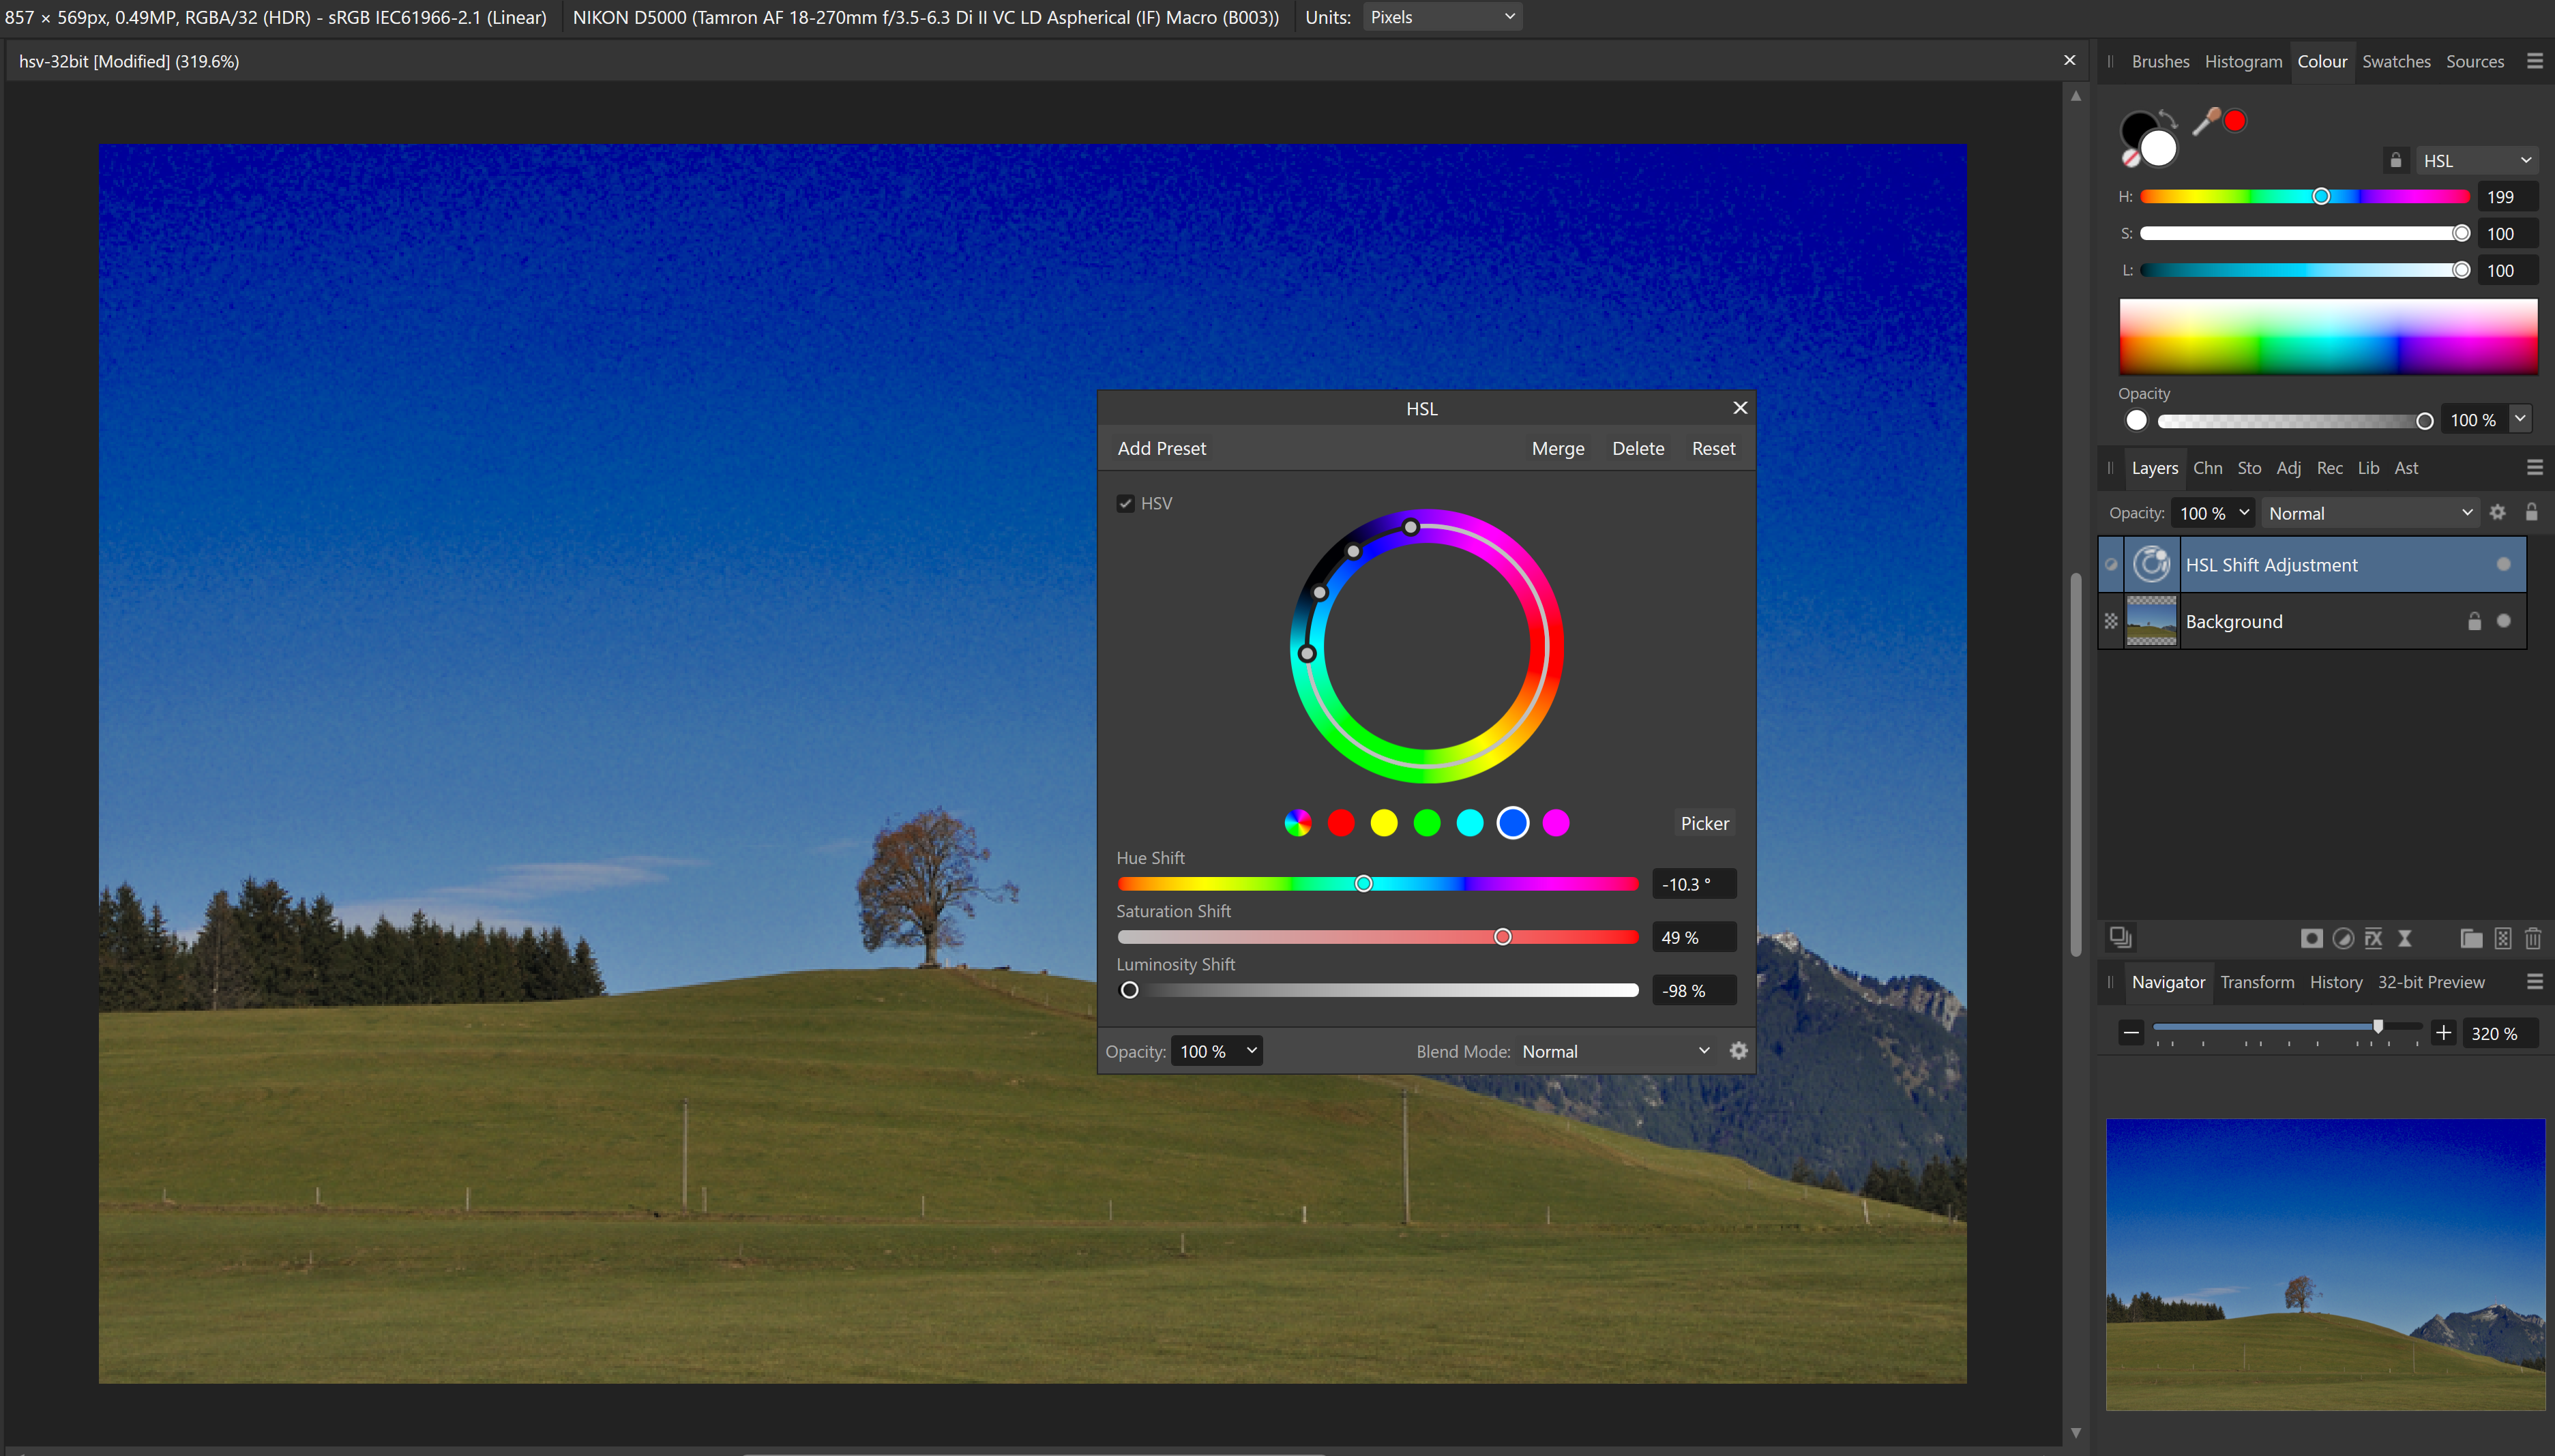Select the magenta channel circle in HSL
Screen dimensions: 2555x1456
coord(1556,822)
